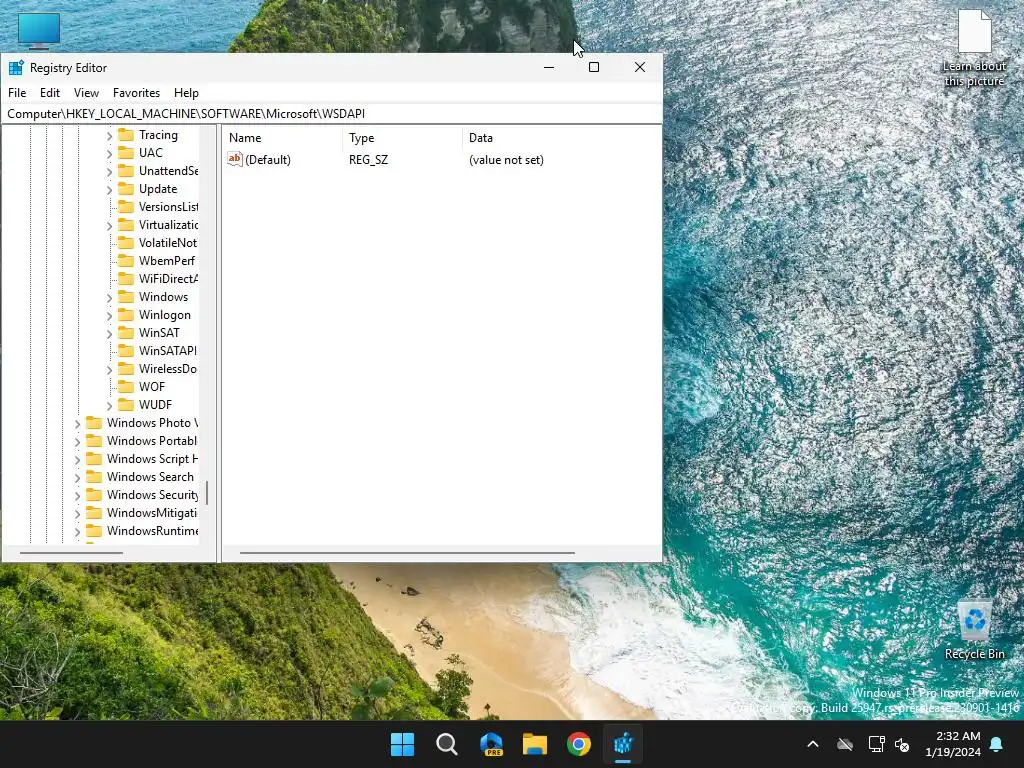Maximize the Registry Editor window
Image resolution: width=1024 pixels, height=768 pixels.
[594, 67]
